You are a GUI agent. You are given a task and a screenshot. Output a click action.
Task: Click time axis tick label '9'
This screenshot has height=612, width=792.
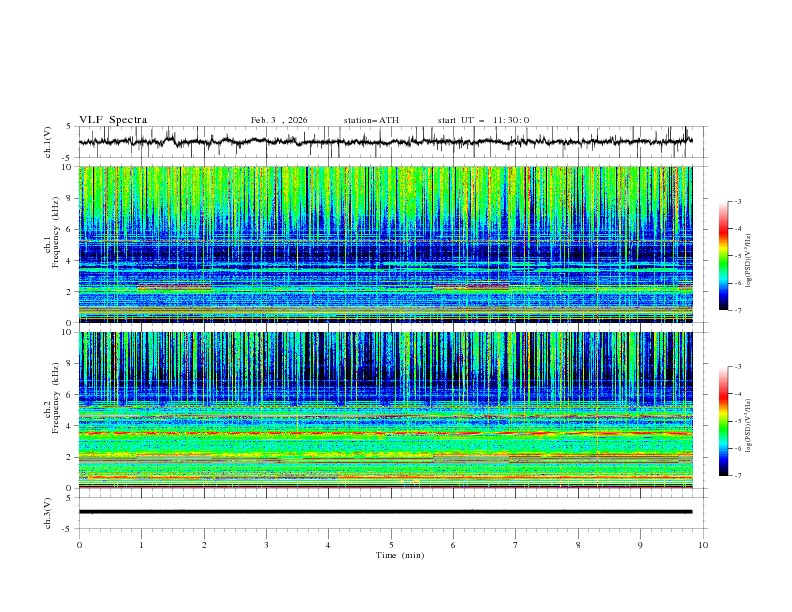(x=640, y=545)
